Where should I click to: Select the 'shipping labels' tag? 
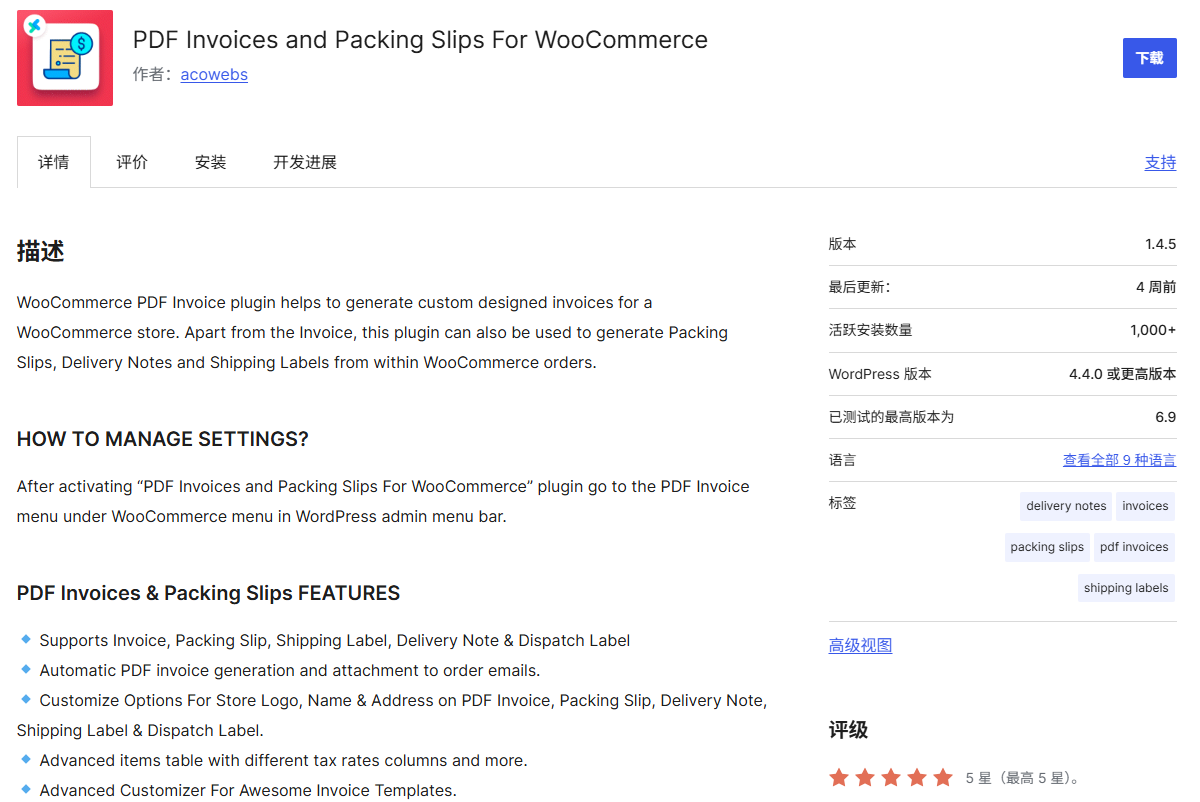tap(1126, 588)
